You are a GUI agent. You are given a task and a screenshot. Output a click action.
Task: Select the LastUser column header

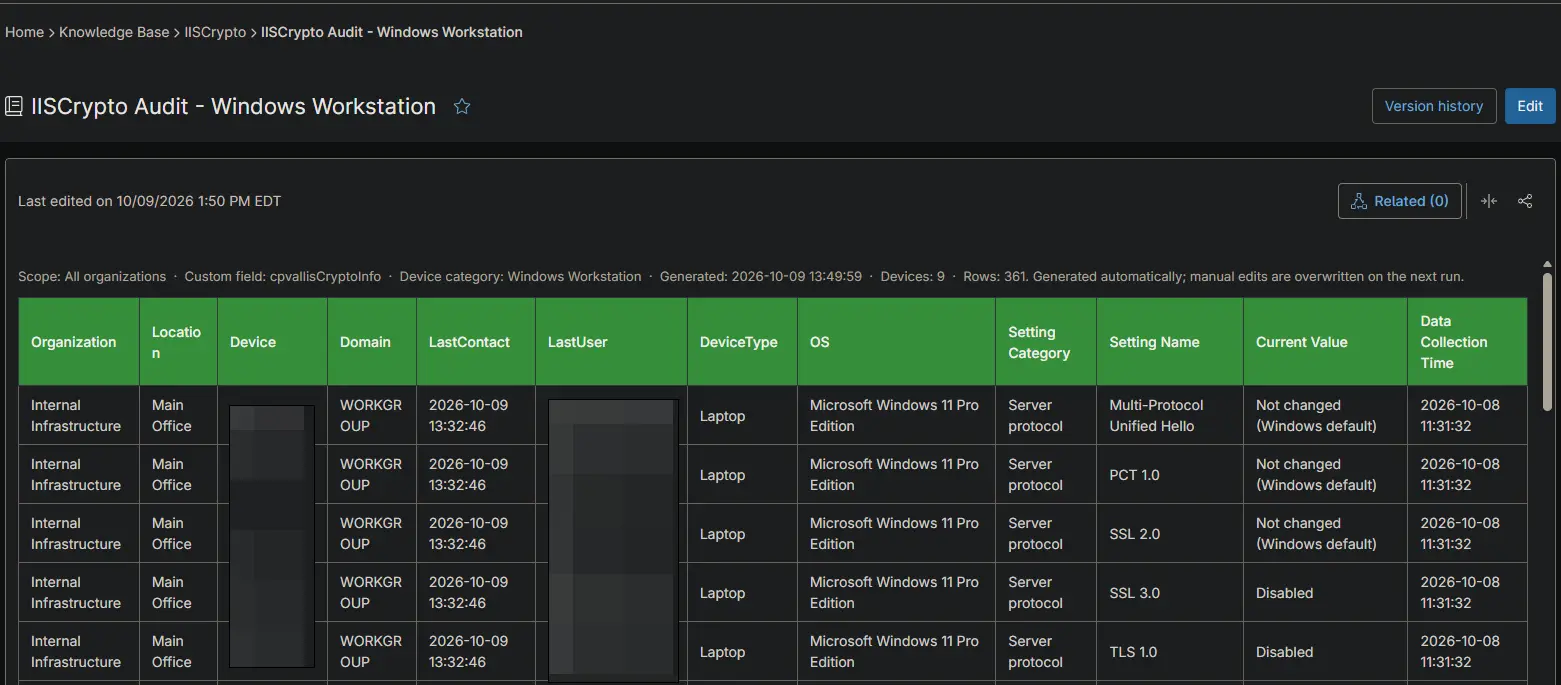coord(611,342)
